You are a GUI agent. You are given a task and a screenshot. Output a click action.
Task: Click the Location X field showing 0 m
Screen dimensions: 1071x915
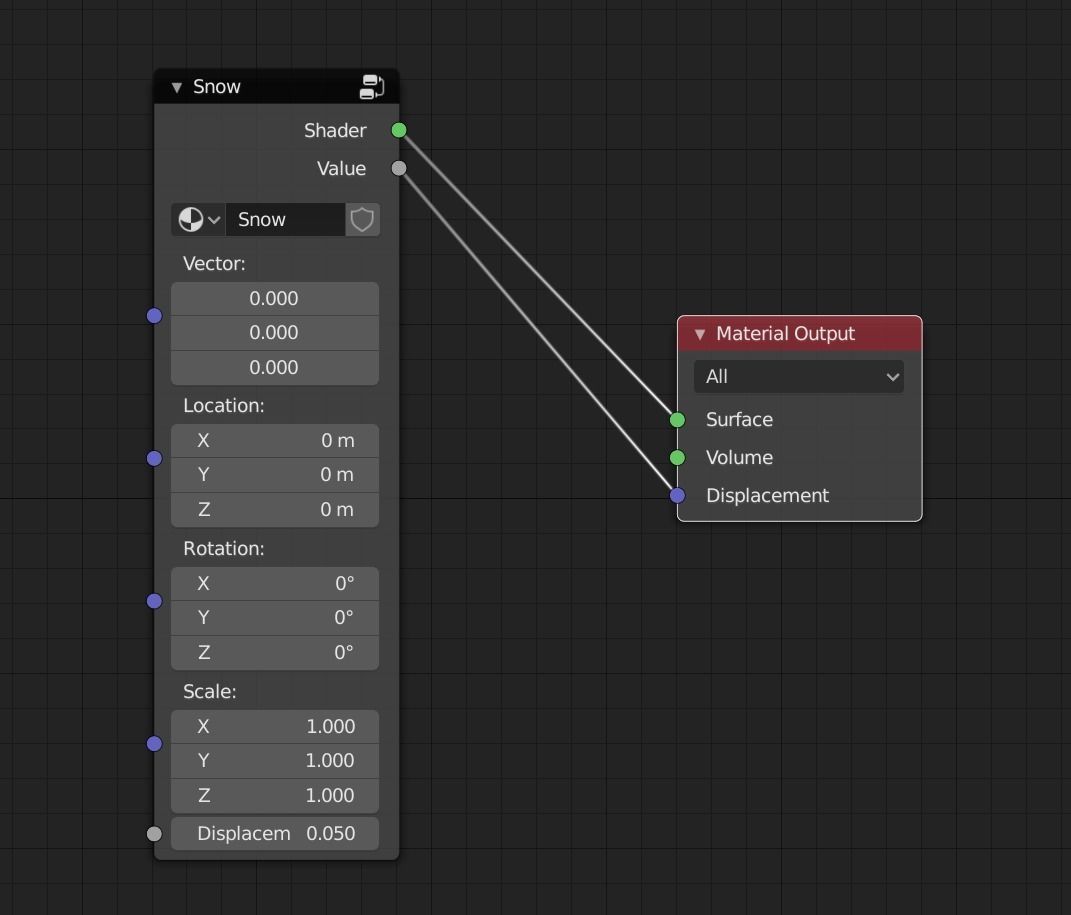point(275,440)
